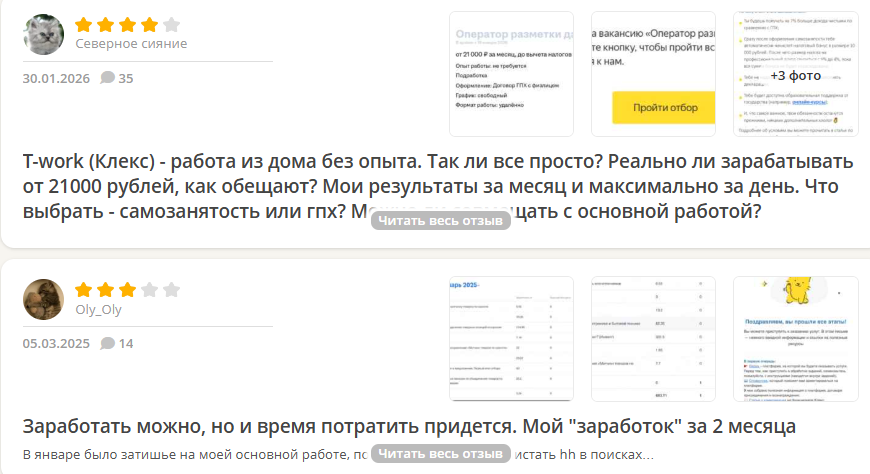This screenshot has height=474, width=870.
Task: Open username link Северное сияние
Action: pos(131,43)
